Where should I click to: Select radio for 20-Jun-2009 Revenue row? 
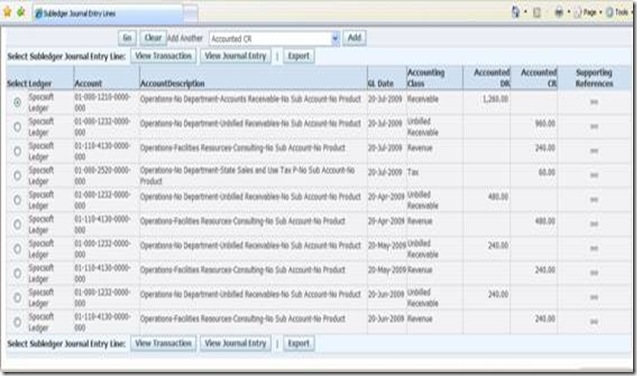[17, 322]
